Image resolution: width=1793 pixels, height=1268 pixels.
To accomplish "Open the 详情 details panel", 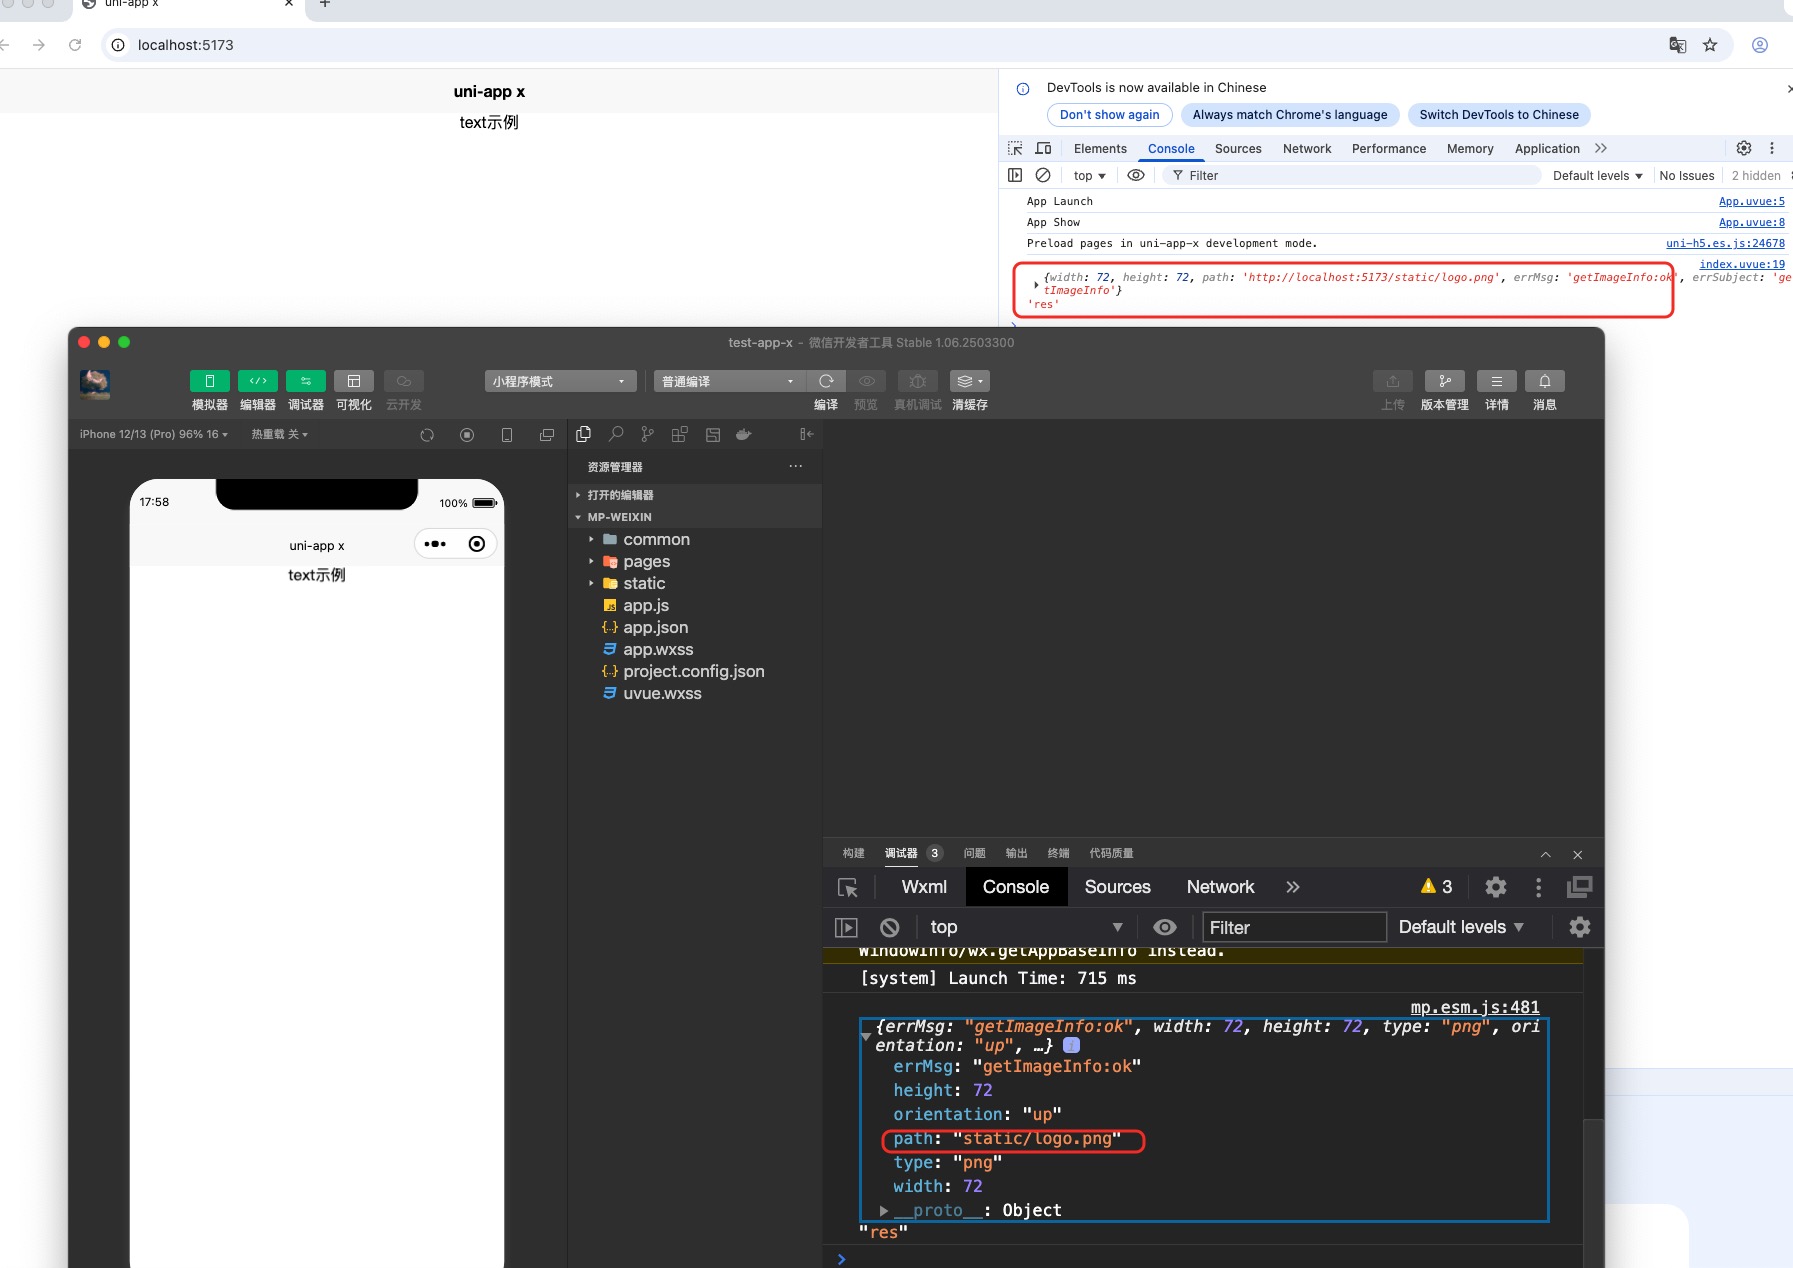I will [1497, 381].
